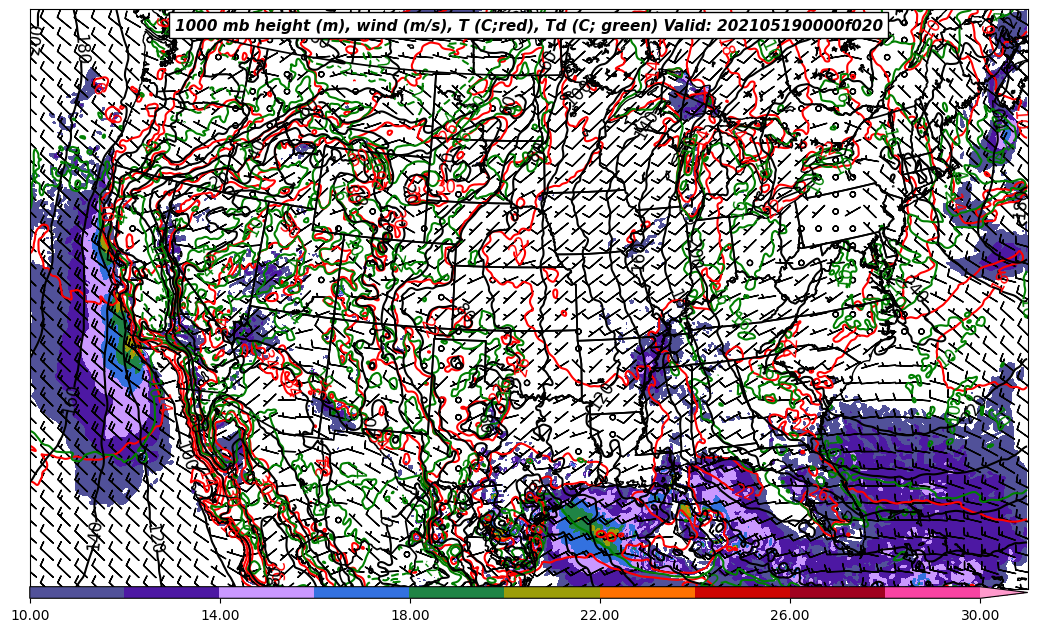This screenshot has height=632, width=1037.
Task: Click the bright red colorbar segment
Action: pyautogui.click(x=742, y=592)
